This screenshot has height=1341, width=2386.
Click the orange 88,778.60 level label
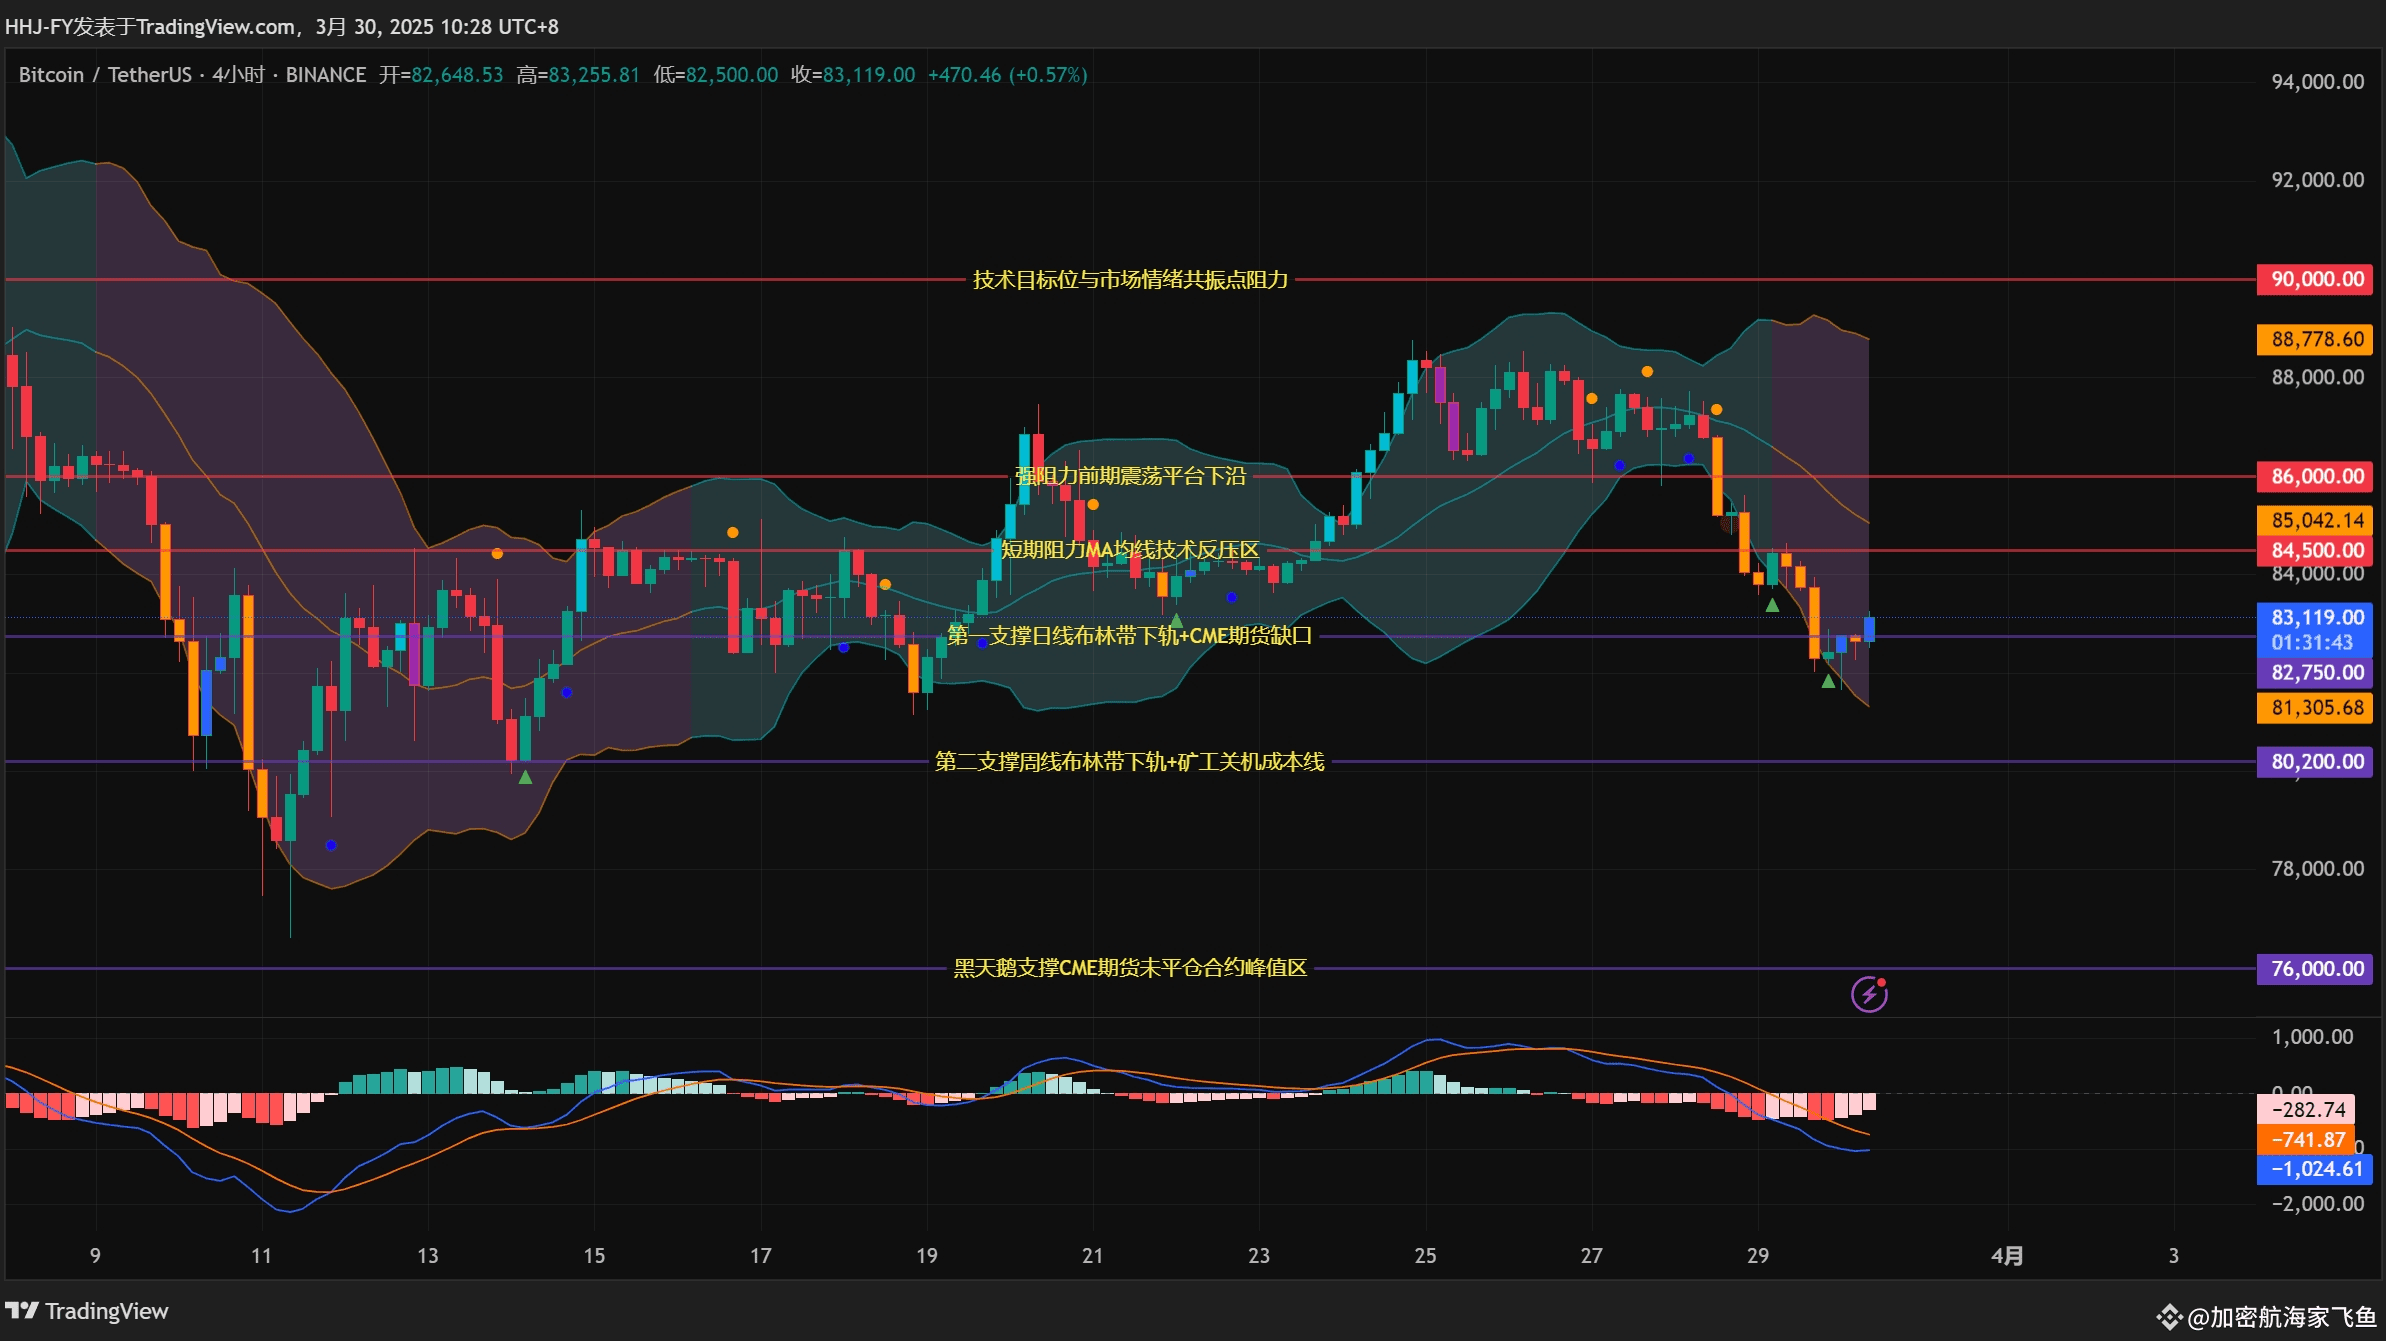(2315, 340)
